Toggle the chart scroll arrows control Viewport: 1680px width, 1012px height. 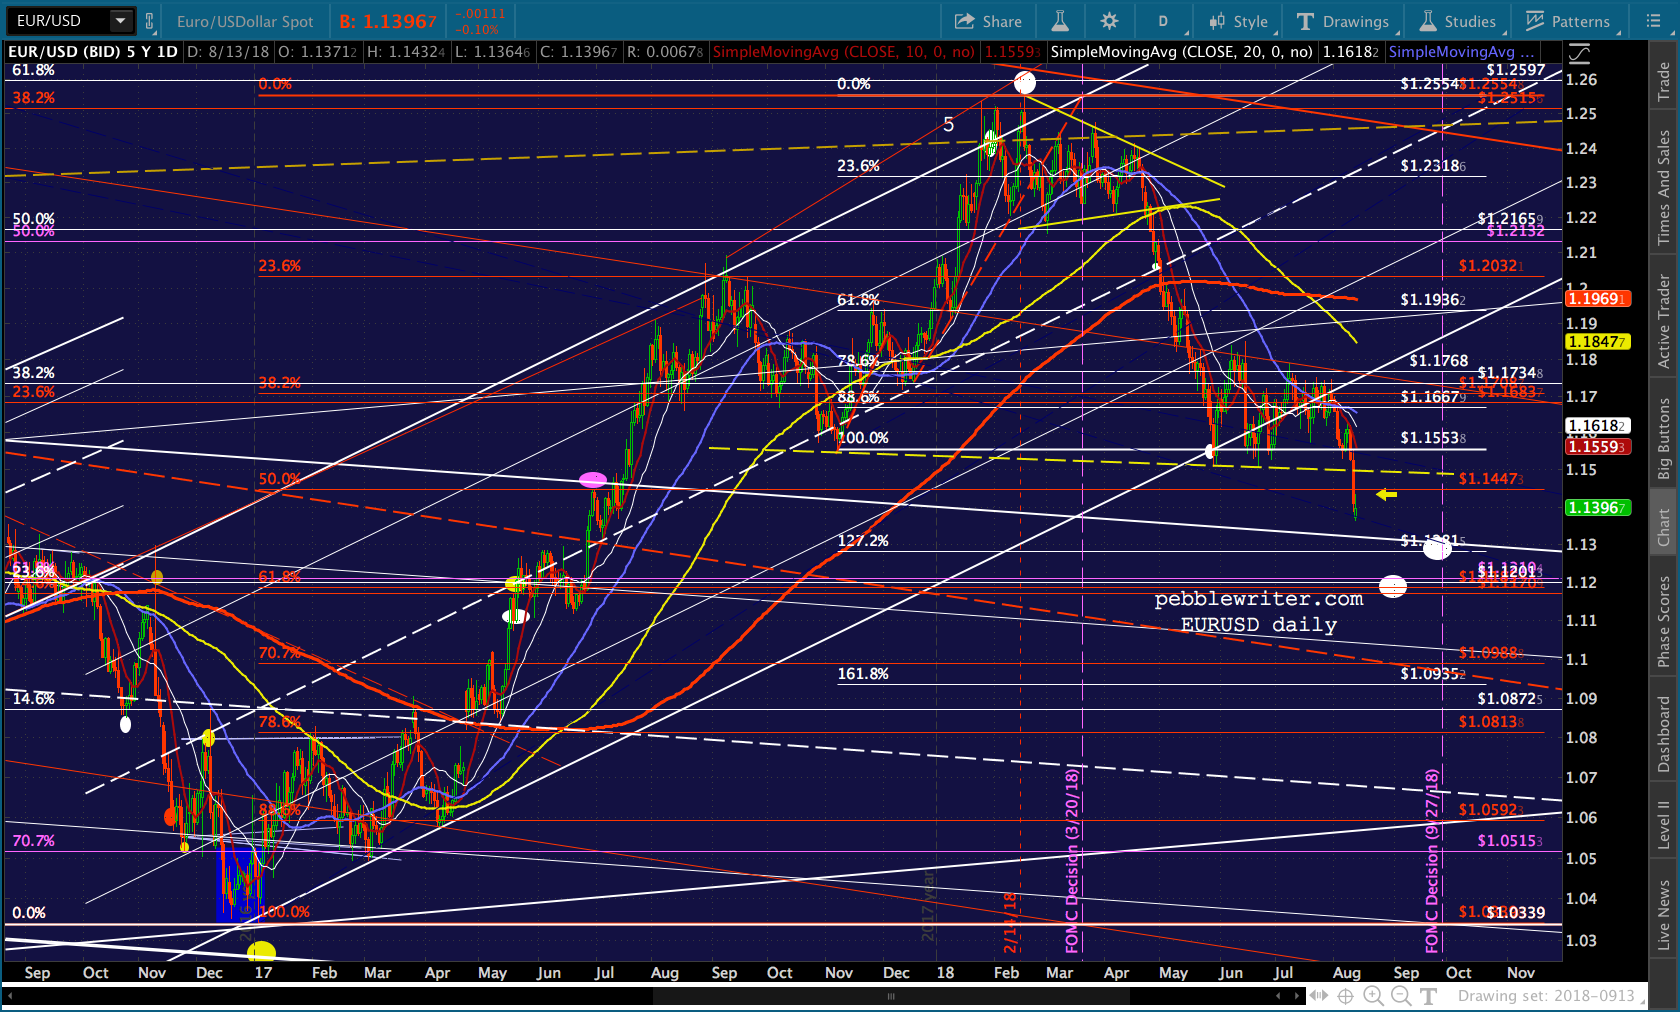(1318, 996)
